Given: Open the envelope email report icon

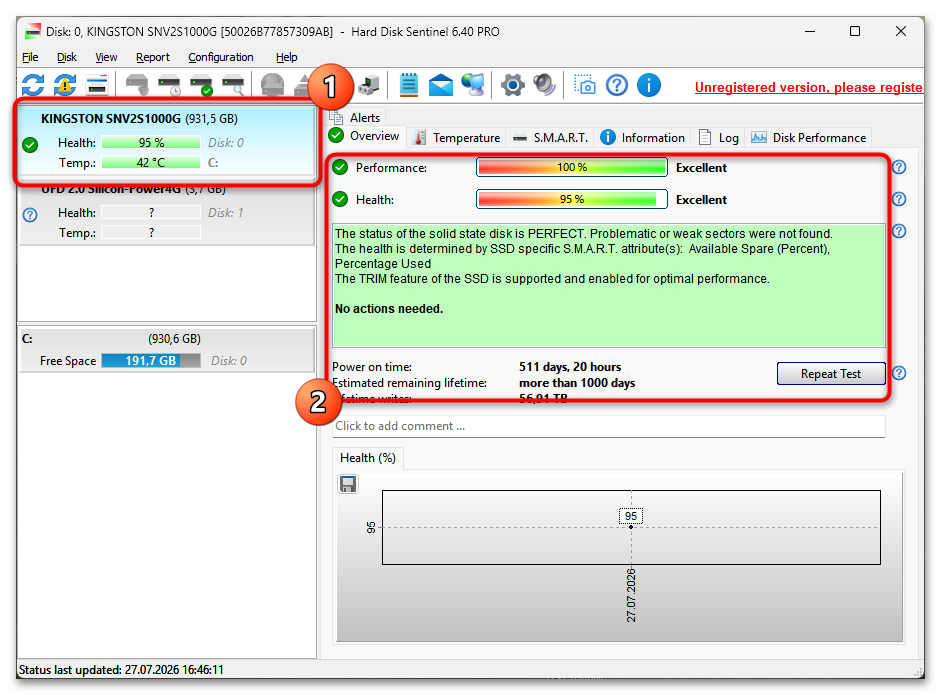Looking at the screenshot, I should click(x=440, y=85).
